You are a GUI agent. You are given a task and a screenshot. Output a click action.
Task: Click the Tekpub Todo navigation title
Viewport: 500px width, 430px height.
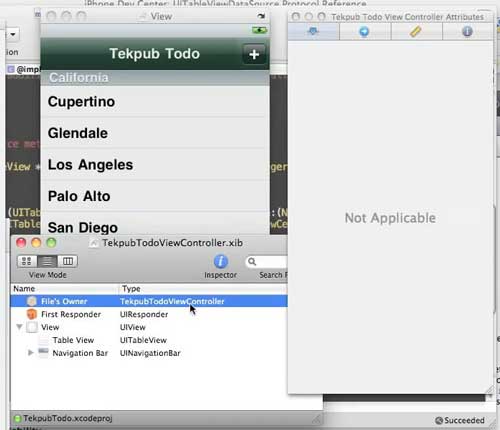(155, 54)
